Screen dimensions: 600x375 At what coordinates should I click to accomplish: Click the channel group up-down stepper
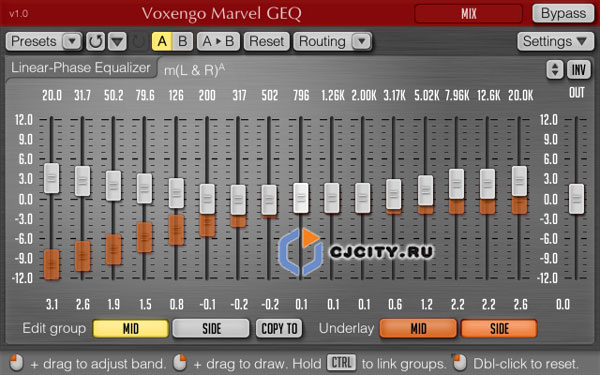tap(554, 70)
